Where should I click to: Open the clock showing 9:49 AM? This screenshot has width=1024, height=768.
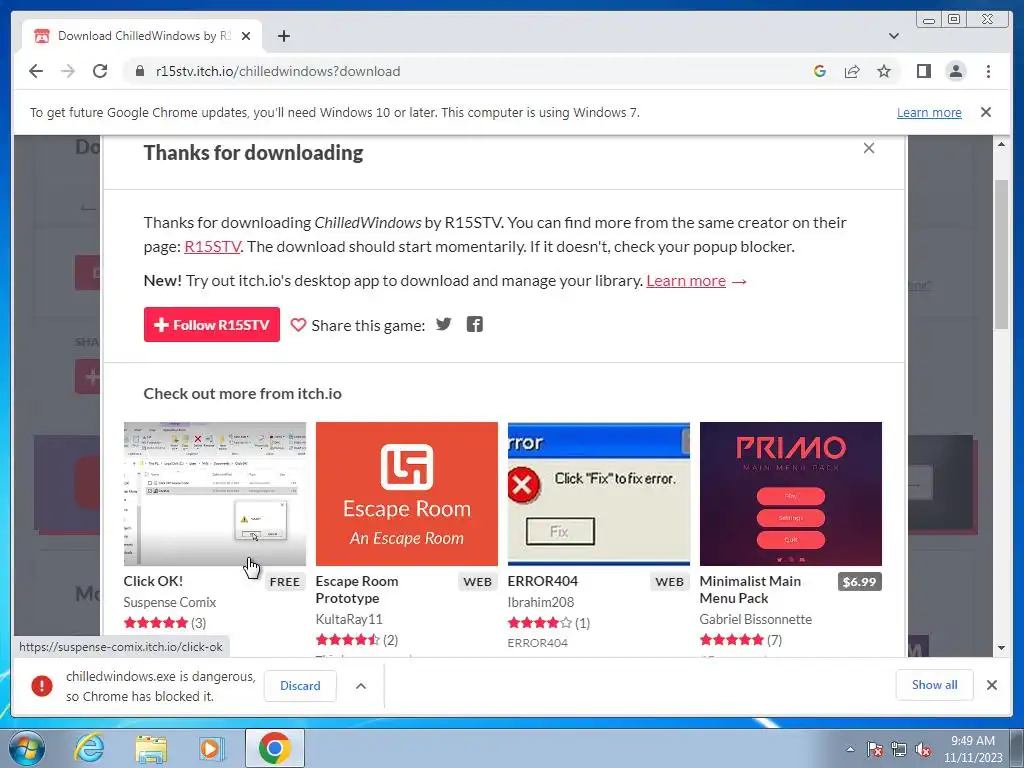[x=973, y=749]
